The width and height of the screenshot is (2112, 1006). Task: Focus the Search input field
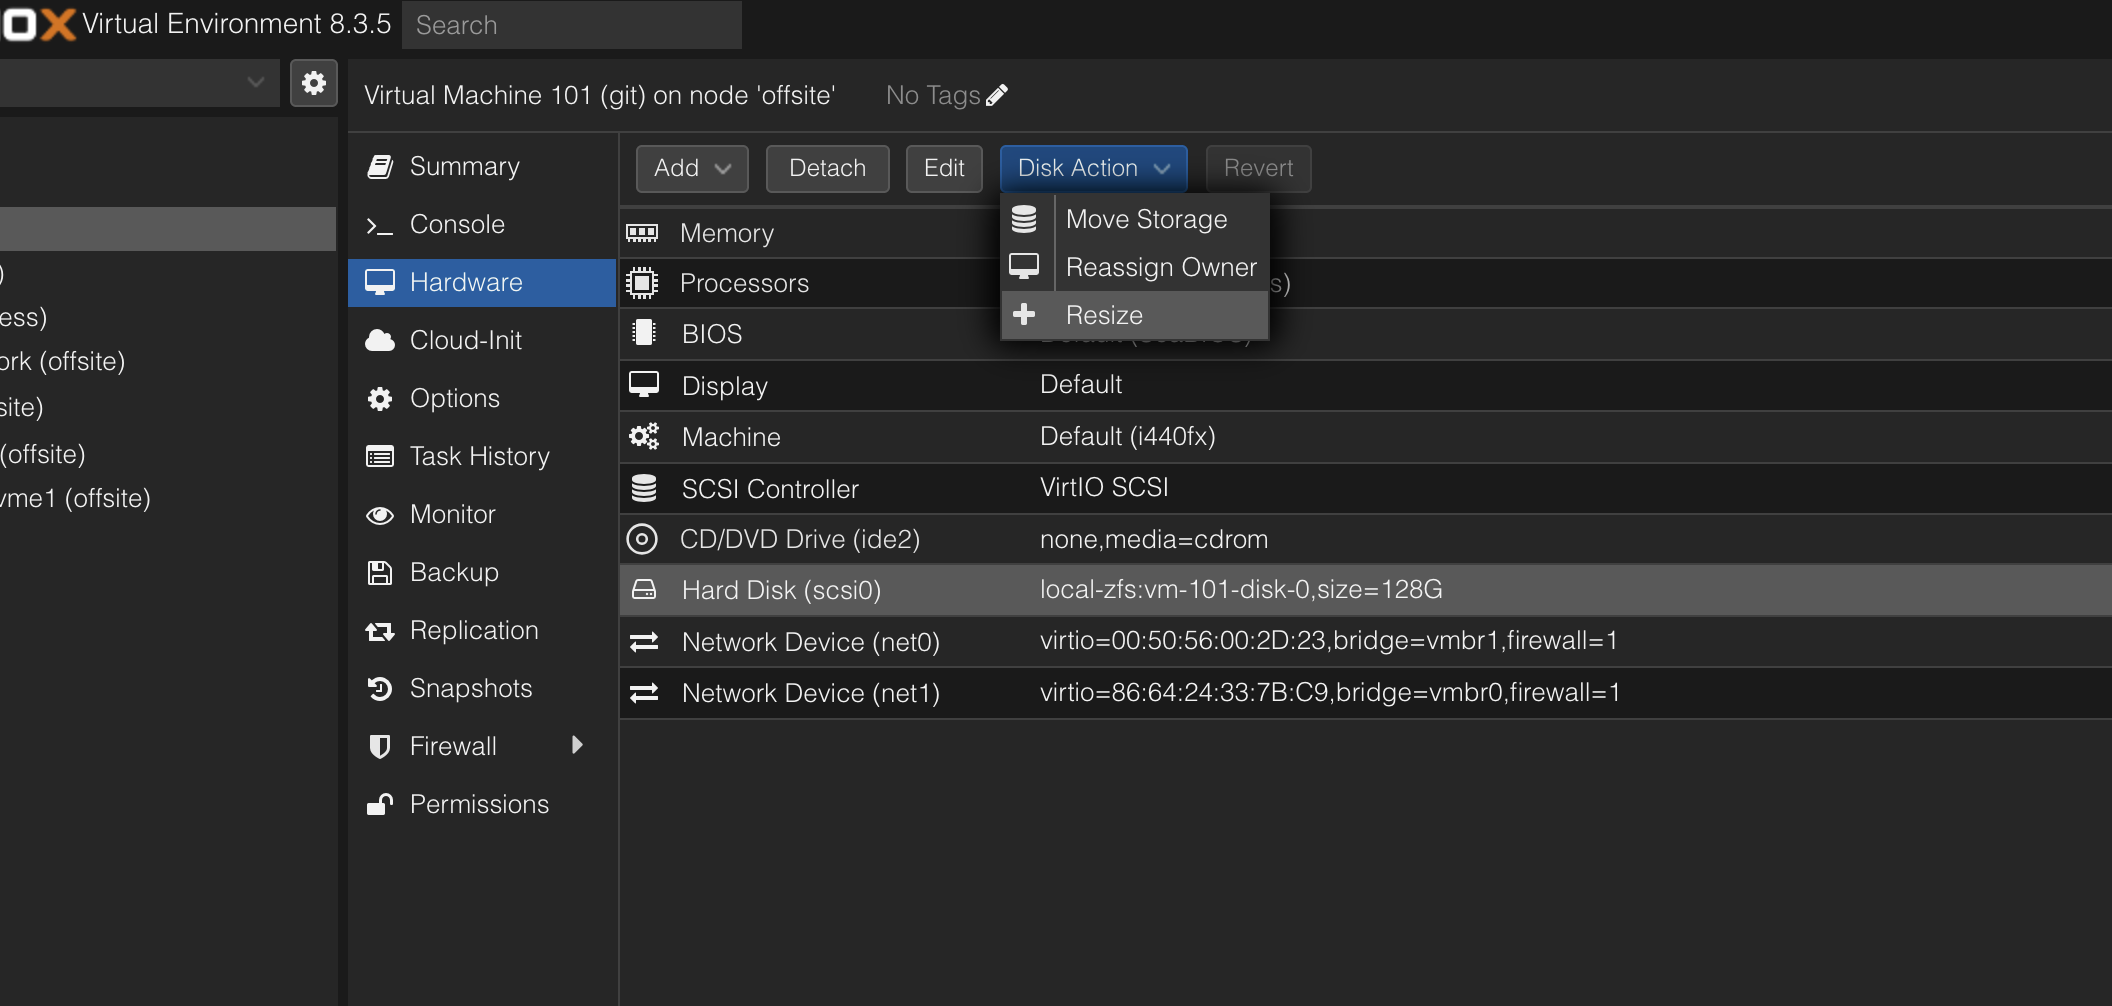coord(572,25)
